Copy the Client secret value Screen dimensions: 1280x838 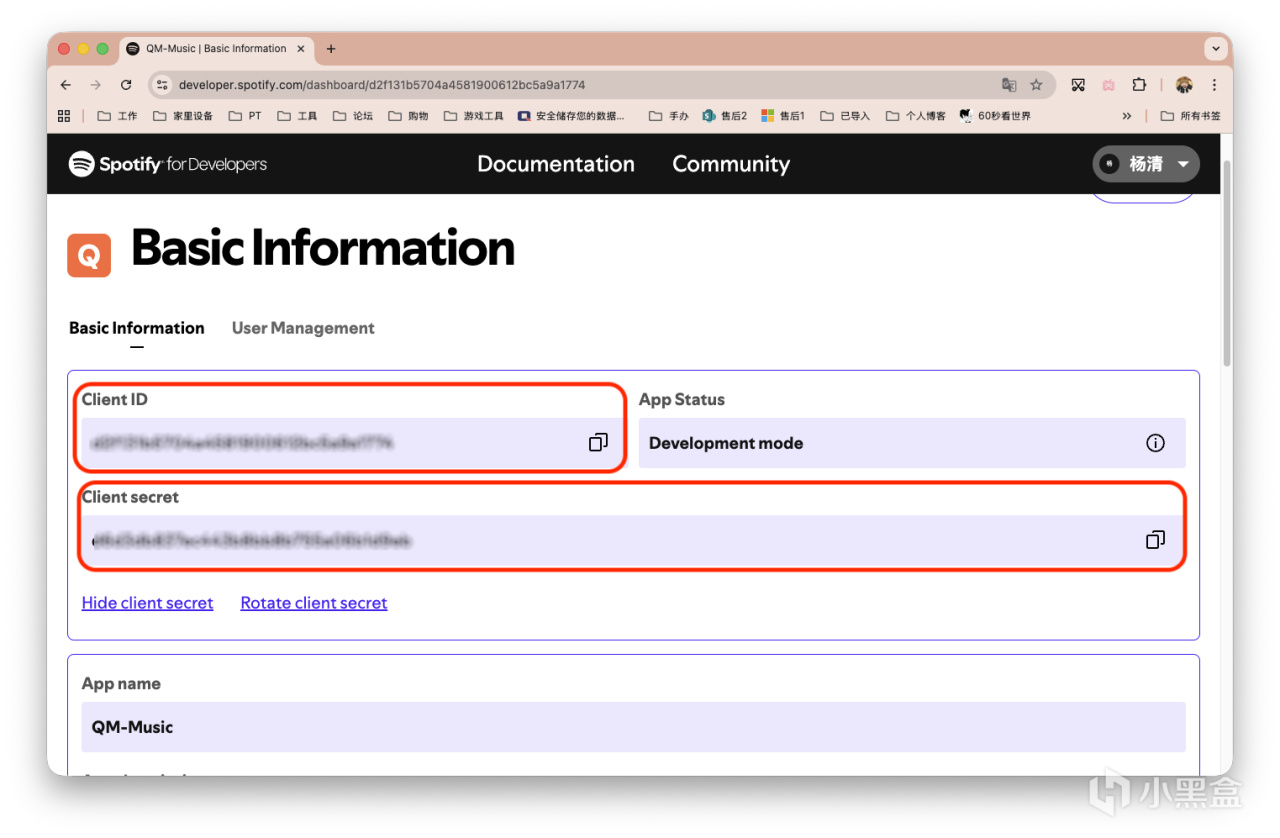pos(1155,540)
